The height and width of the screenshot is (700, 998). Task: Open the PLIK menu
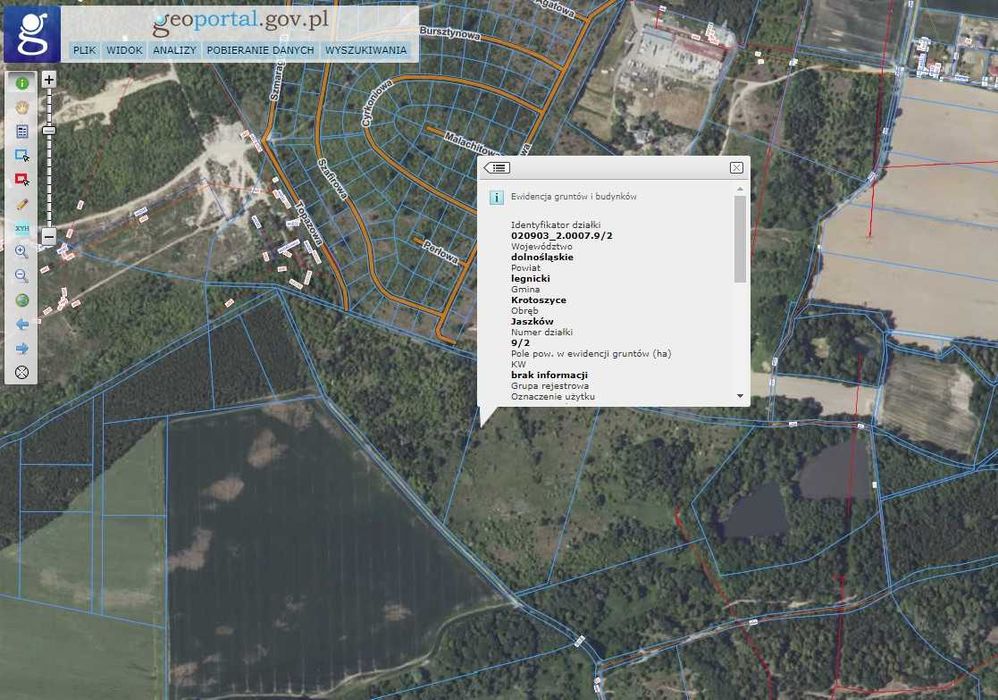tap(85, 50)
